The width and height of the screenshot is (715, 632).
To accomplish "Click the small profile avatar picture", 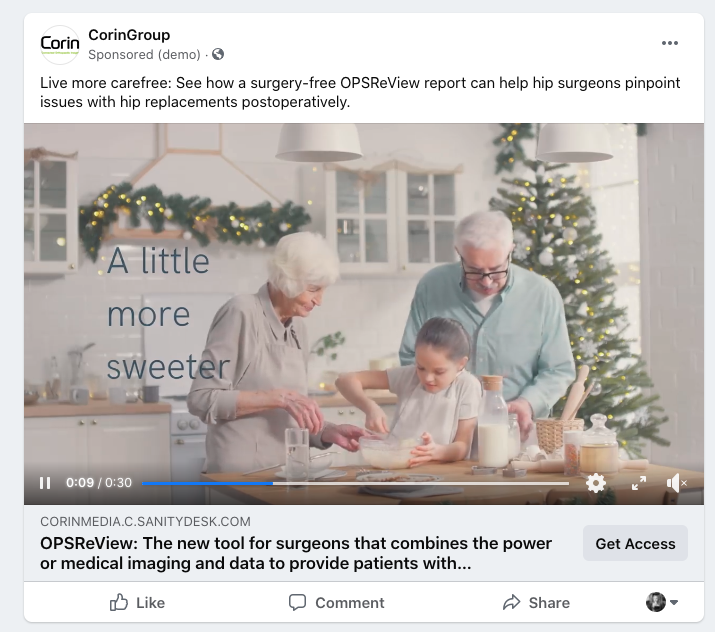I will pyautogui.click(x=656, y=602).
